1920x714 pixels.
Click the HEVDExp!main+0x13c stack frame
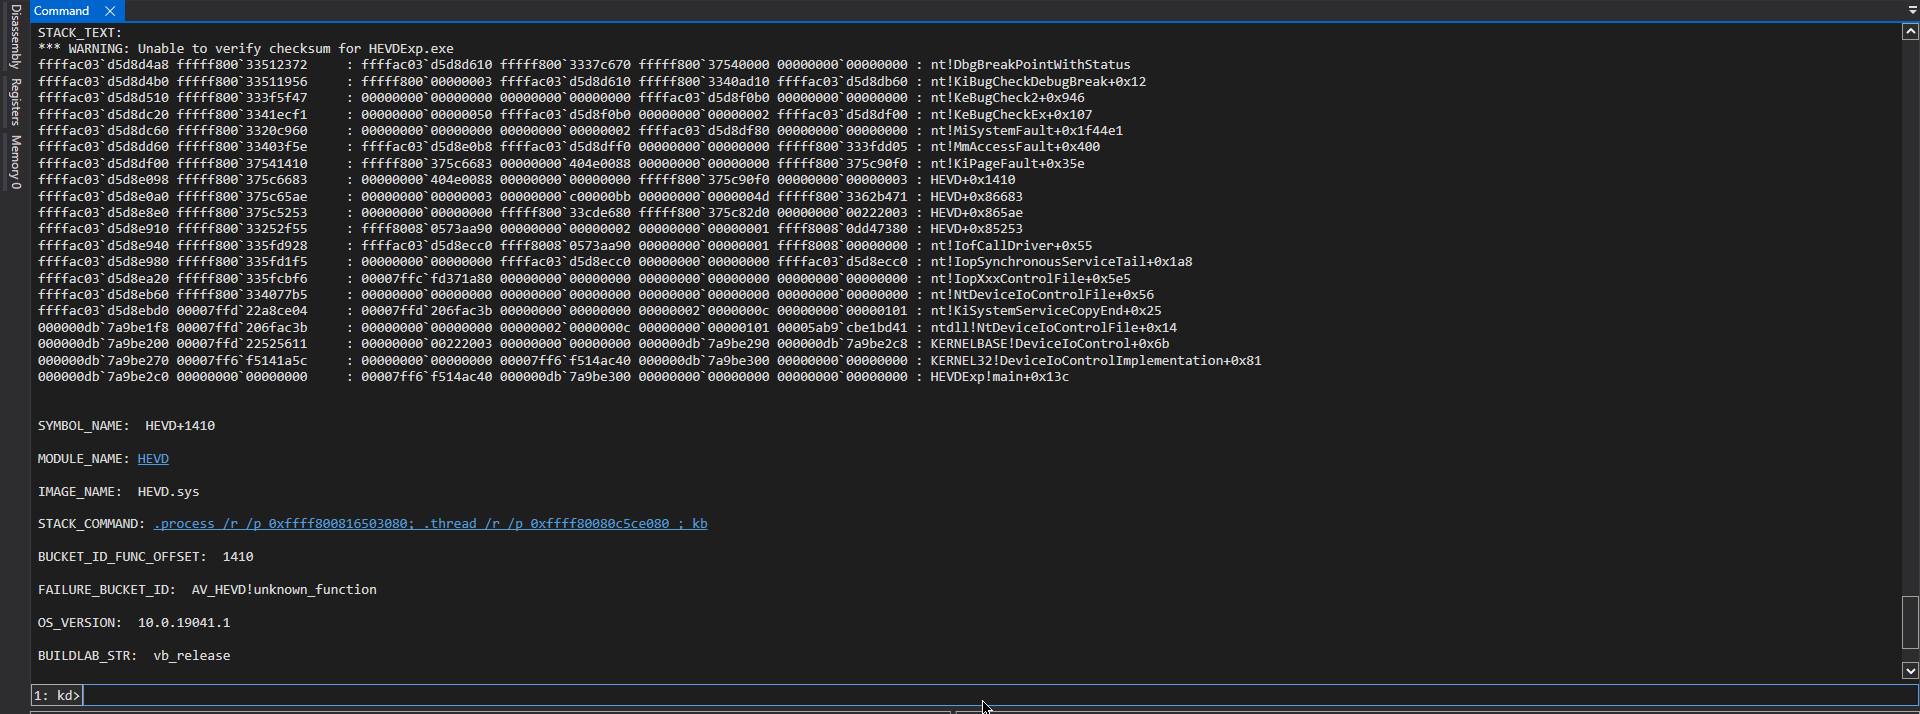click(1000, 377)
